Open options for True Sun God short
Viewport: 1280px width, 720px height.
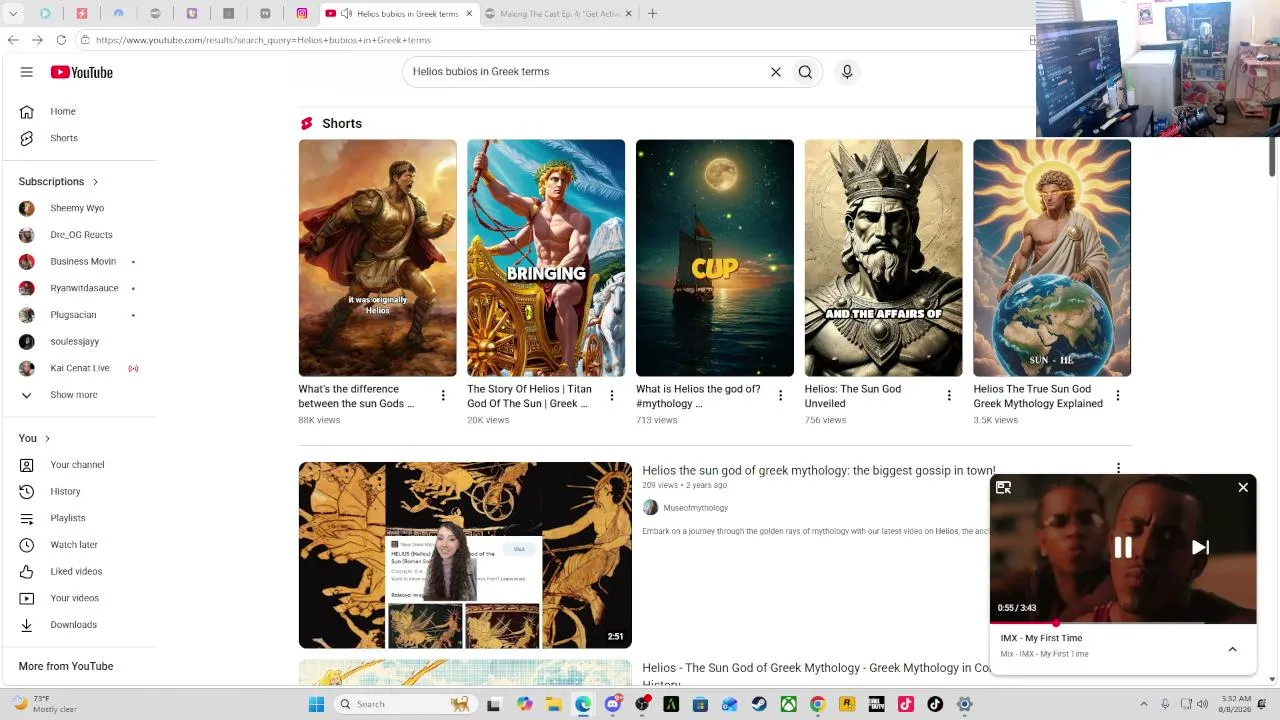[1118, 396]
